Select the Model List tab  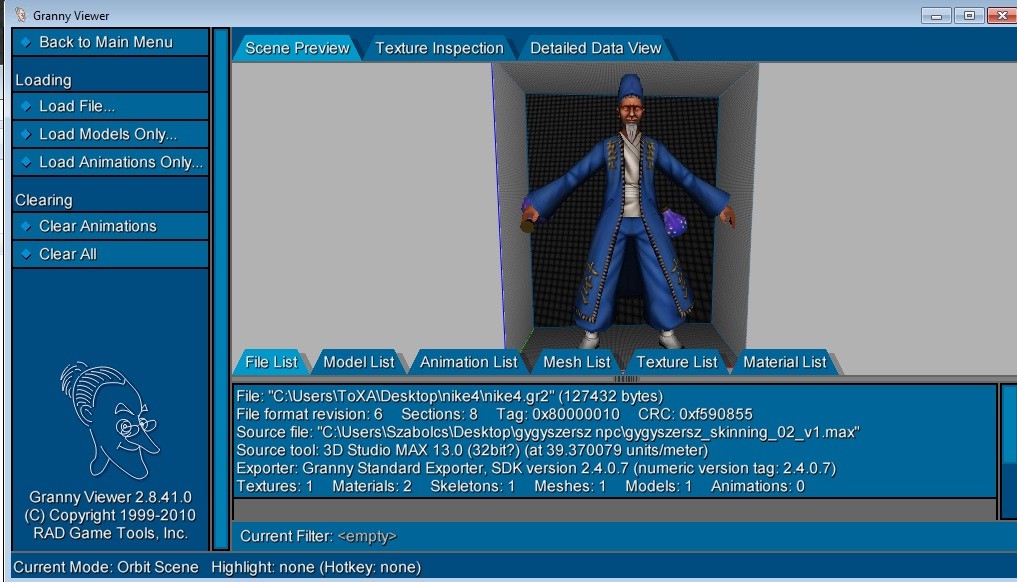359,362
